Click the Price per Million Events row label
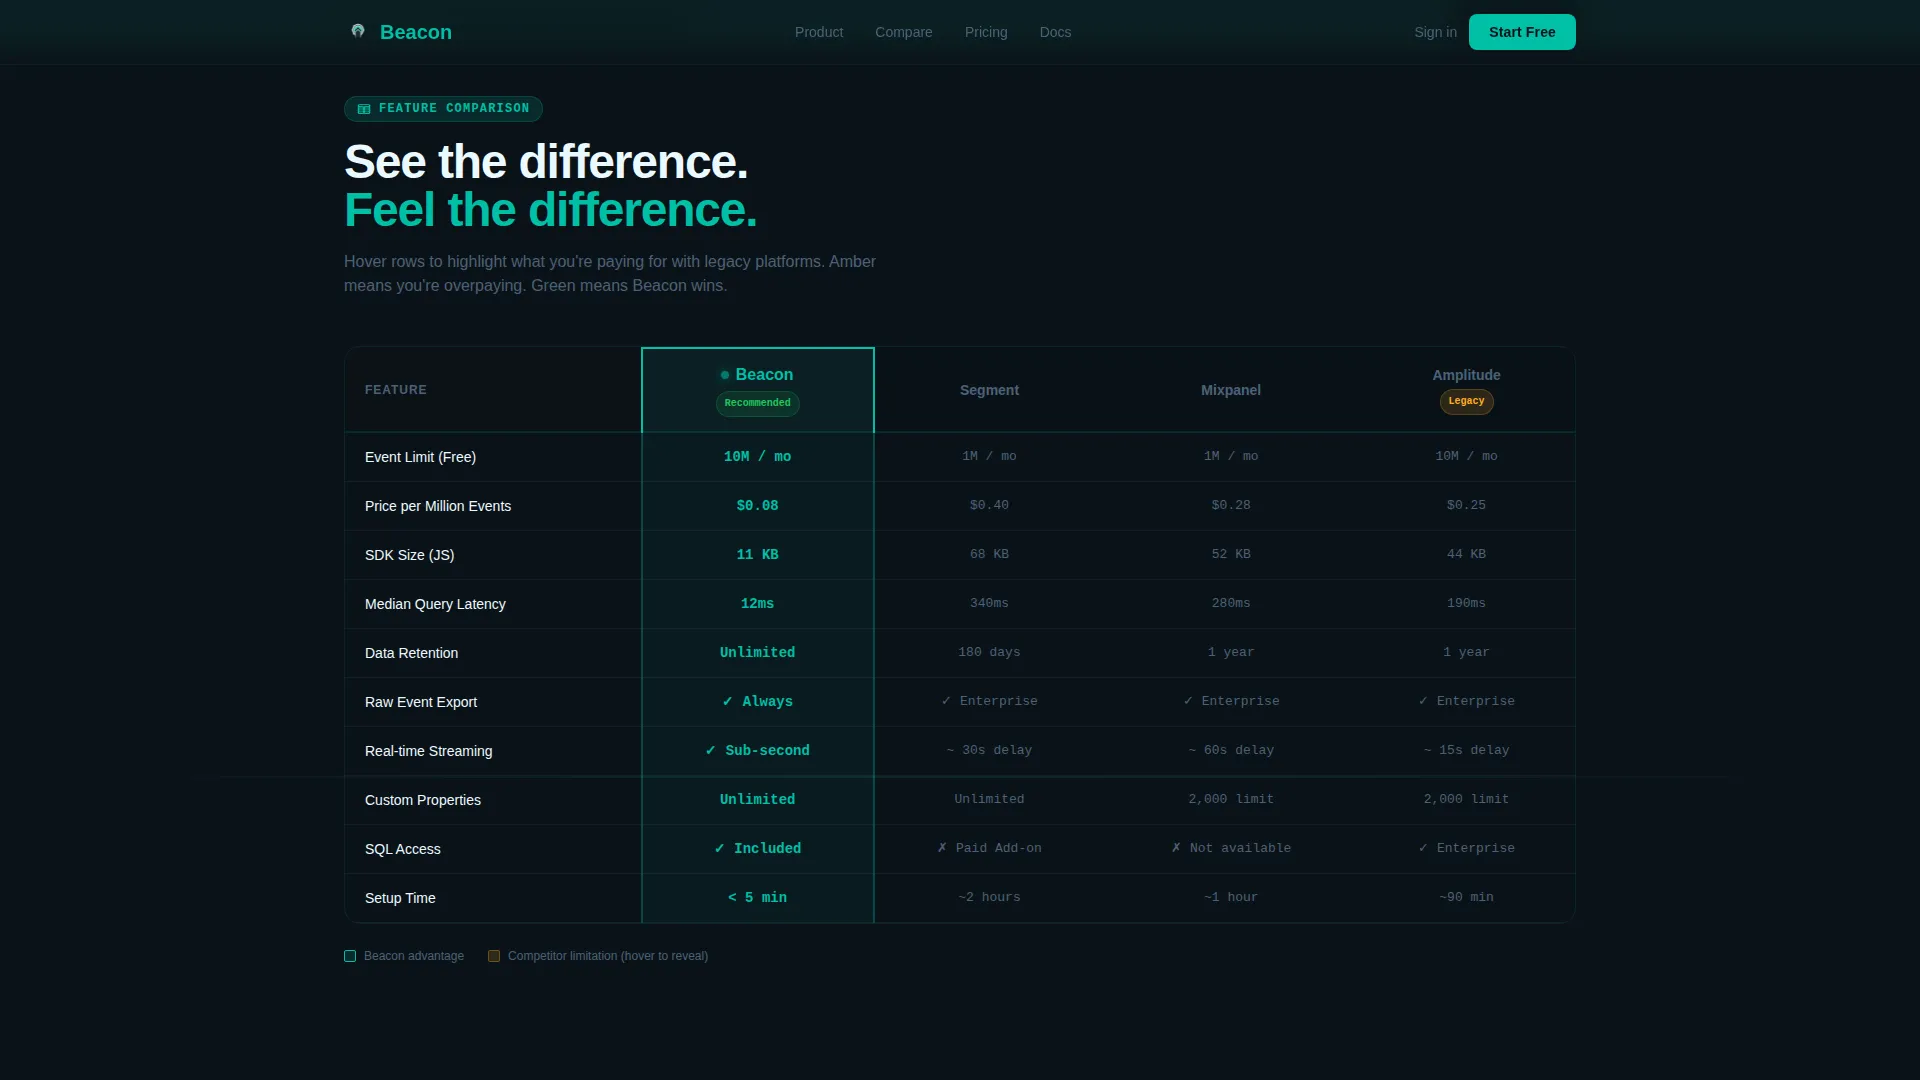Screen dimensions: 1920x1080 click(x=438, y=506)
